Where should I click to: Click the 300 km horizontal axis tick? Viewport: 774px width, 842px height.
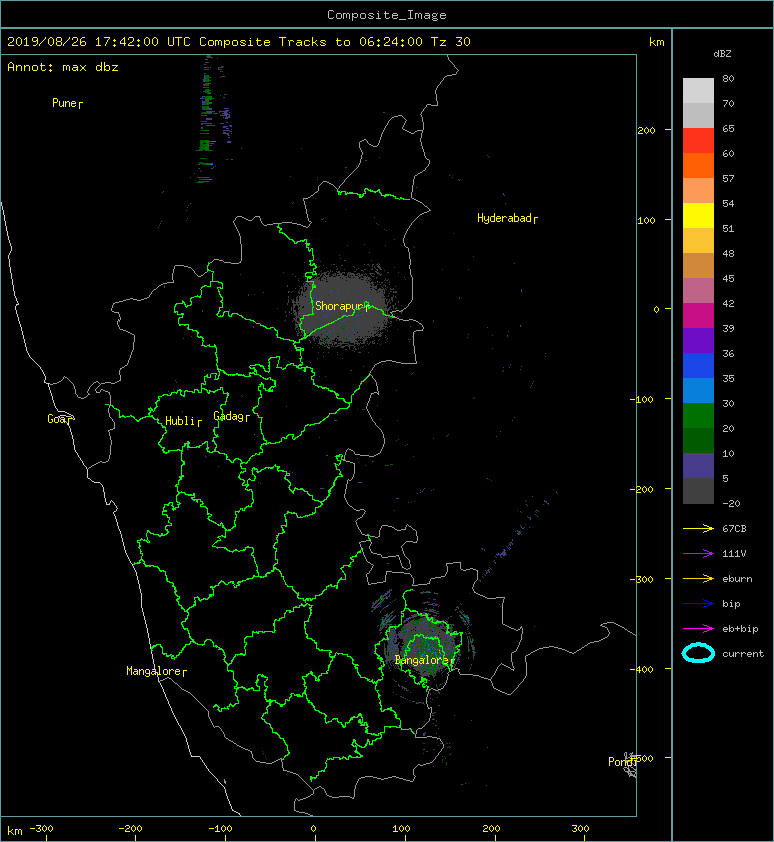pyautogui.click(x=580, y=829)
